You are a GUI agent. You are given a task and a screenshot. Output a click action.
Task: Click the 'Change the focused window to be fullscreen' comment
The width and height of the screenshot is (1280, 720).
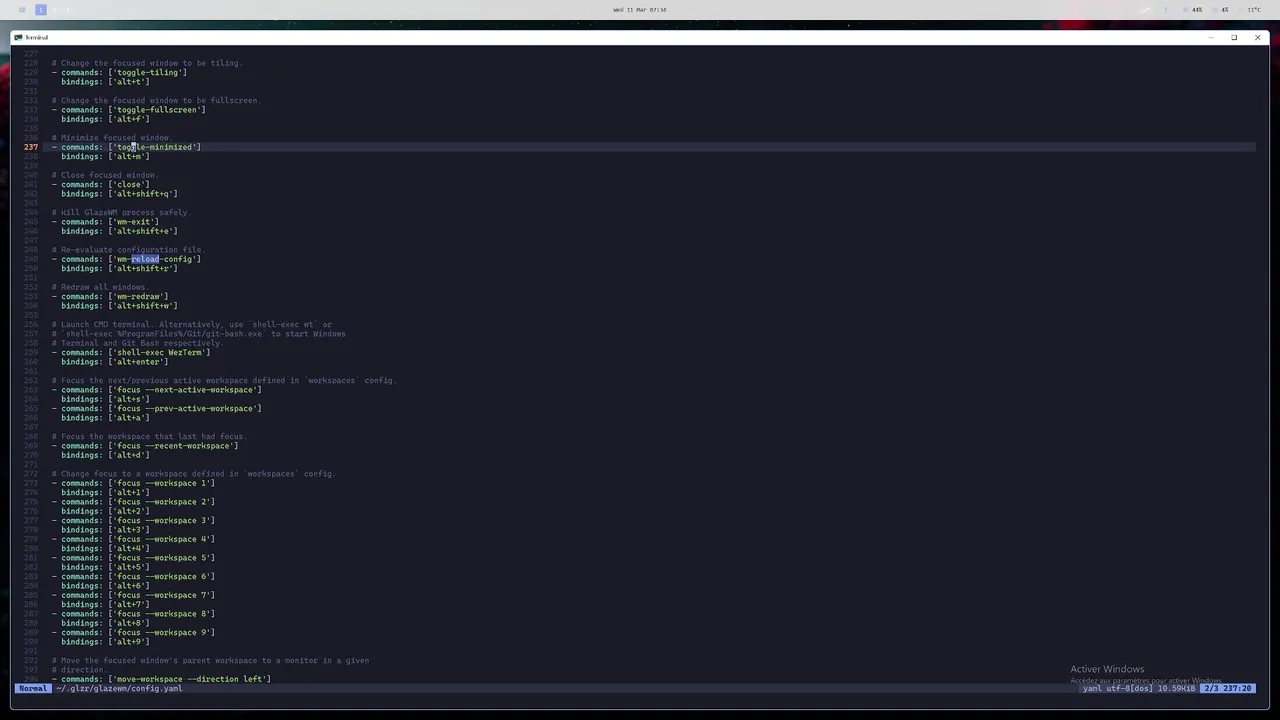tap(156, 100)
